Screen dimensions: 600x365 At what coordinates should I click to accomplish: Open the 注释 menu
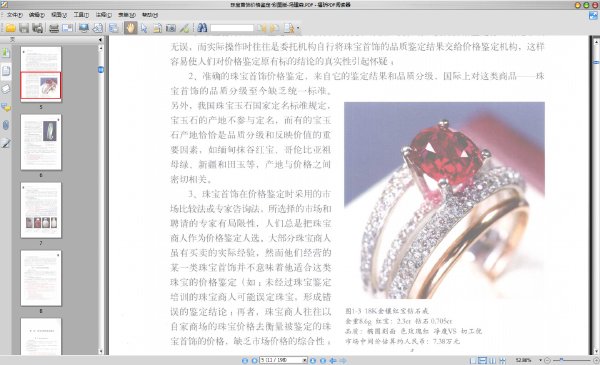103,15
